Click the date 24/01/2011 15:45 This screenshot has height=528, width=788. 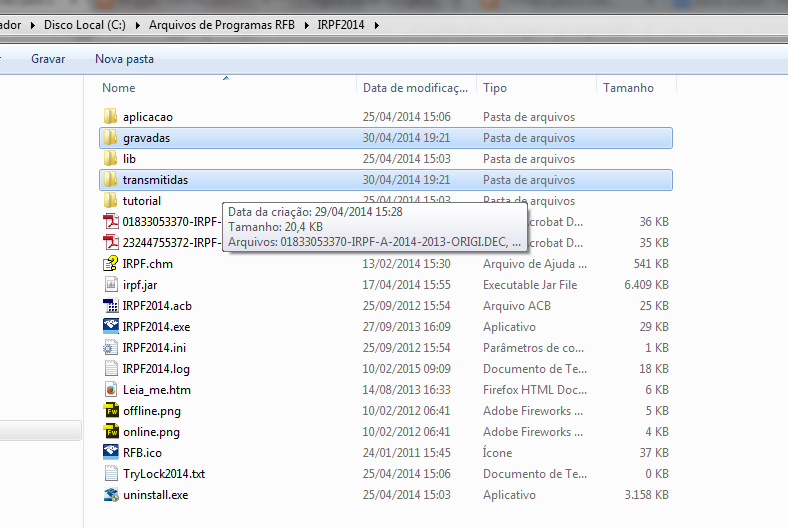click(406, 453)
